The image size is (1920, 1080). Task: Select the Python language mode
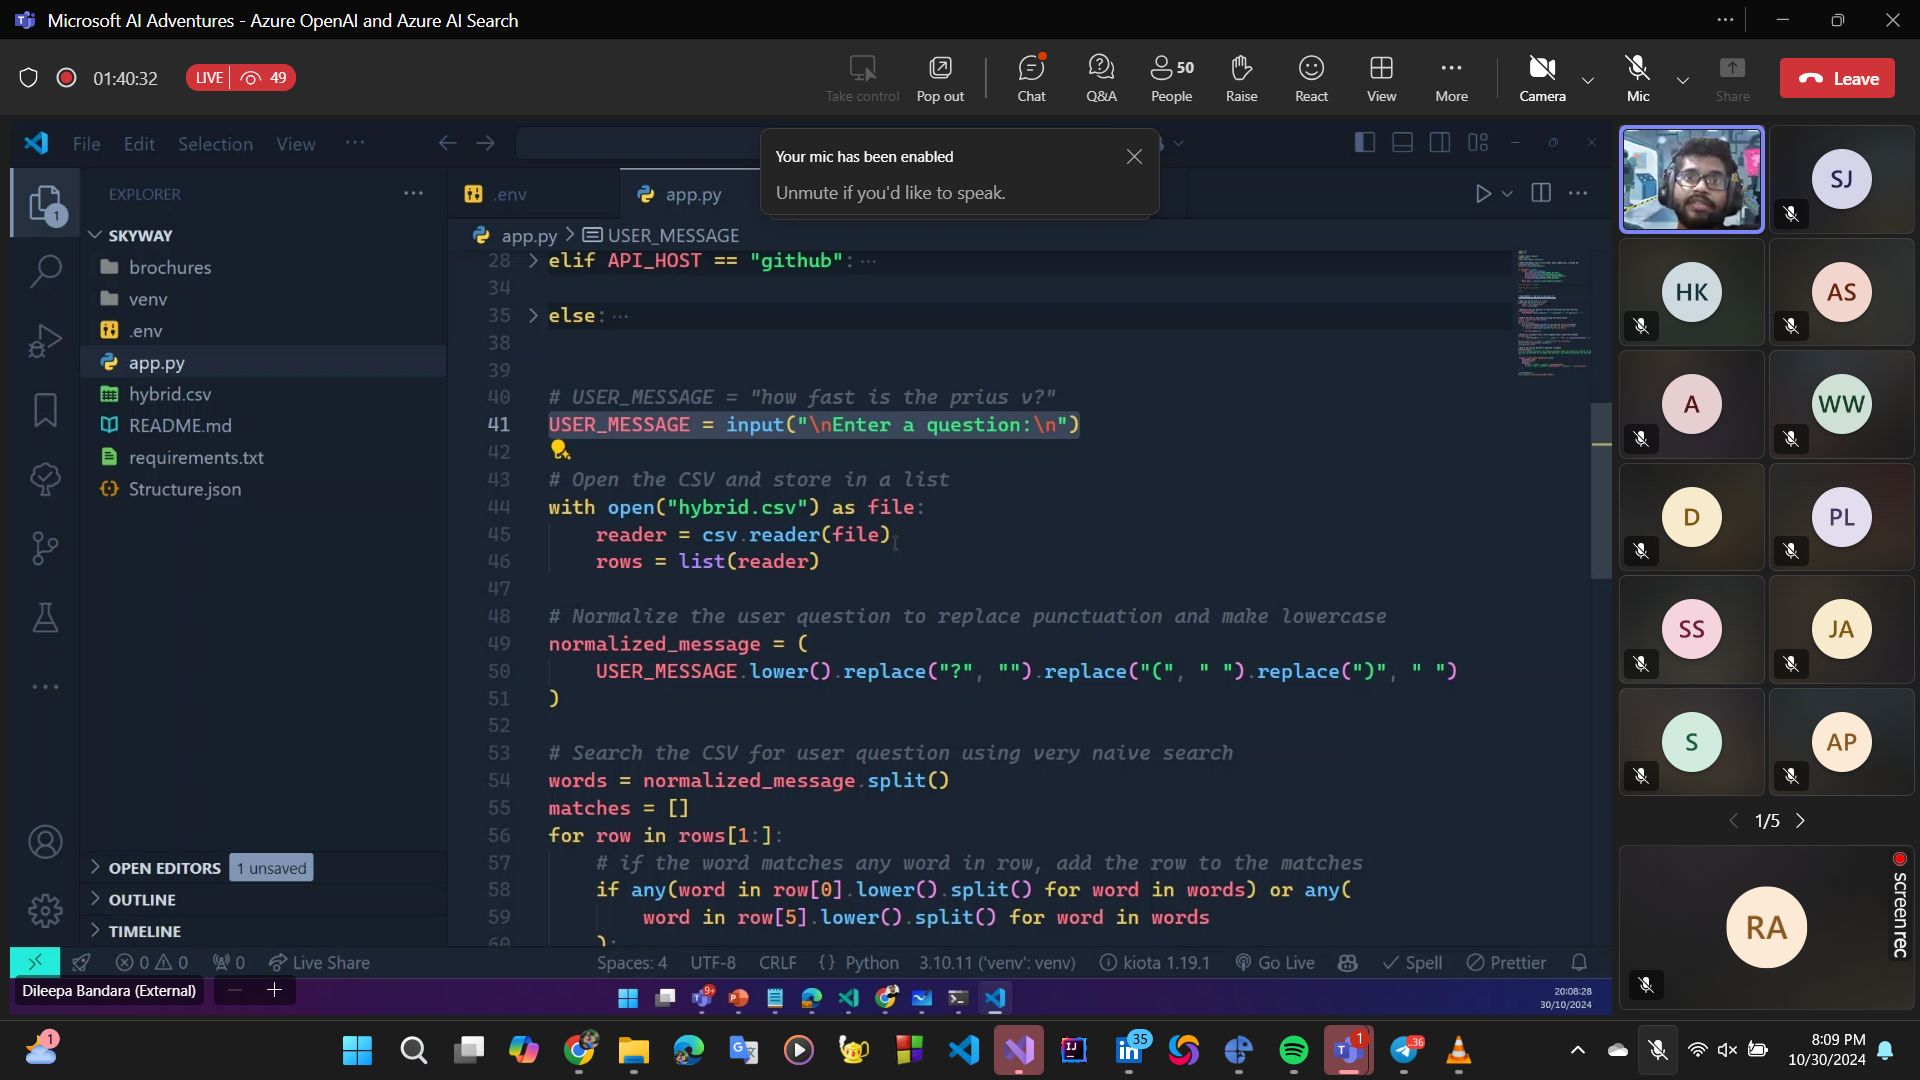coord(872,963)
